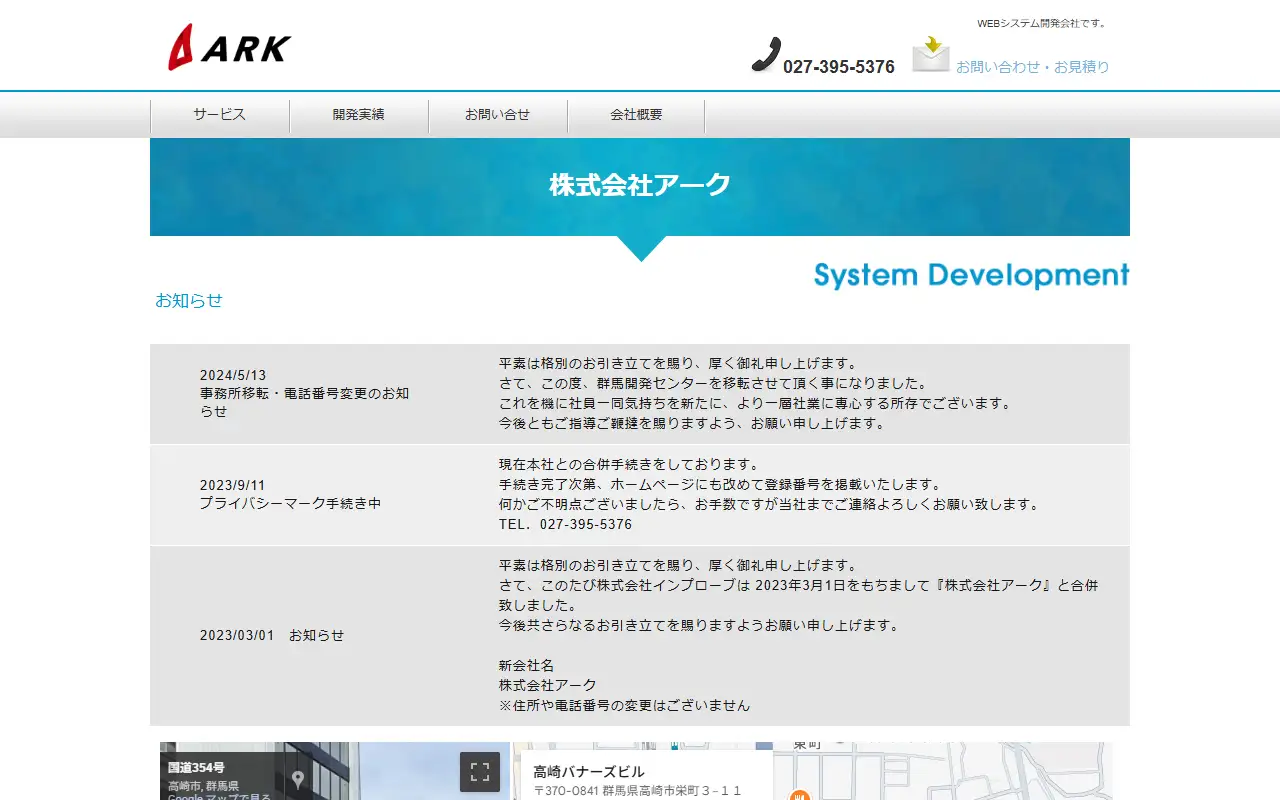This screenshot has width=1280, height=800.
Task: Click the 国道354号 street view label
Action: (196, 768)
